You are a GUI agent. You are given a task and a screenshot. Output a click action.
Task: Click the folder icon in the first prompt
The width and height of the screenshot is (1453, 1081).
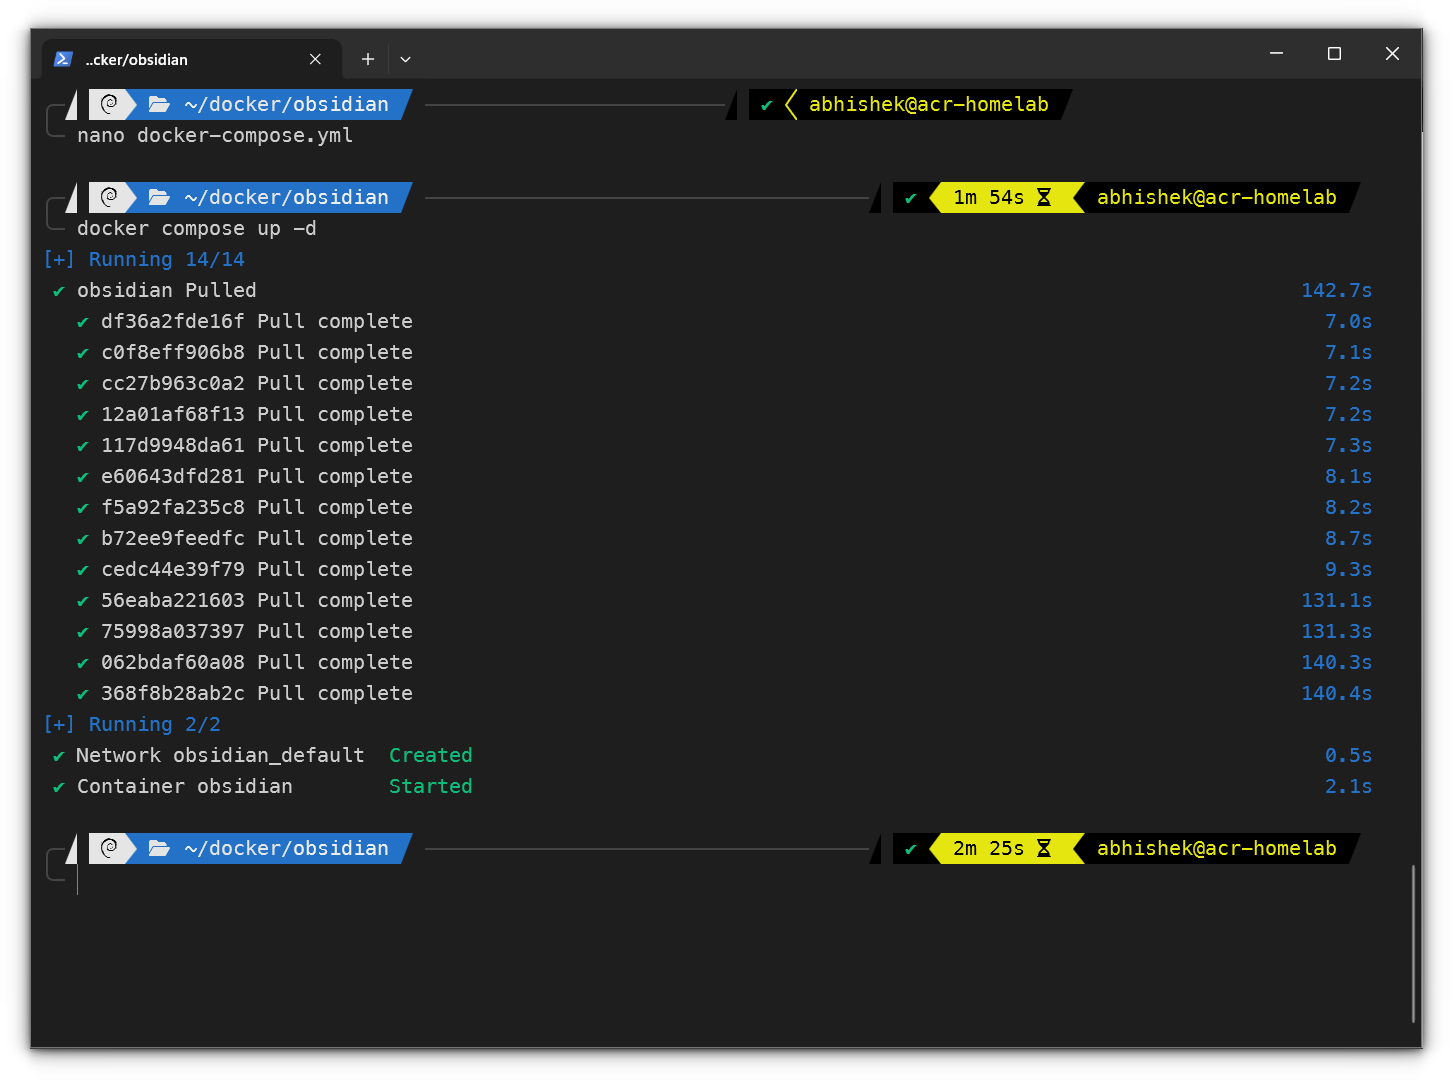point(159,104)
